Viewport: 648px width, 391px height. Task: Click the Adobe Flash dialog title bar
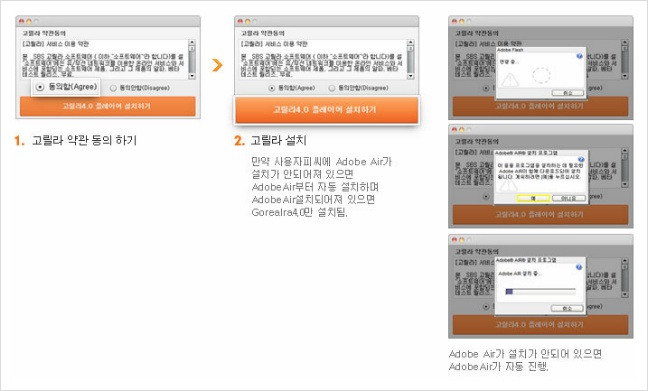[x=541, y=50]
